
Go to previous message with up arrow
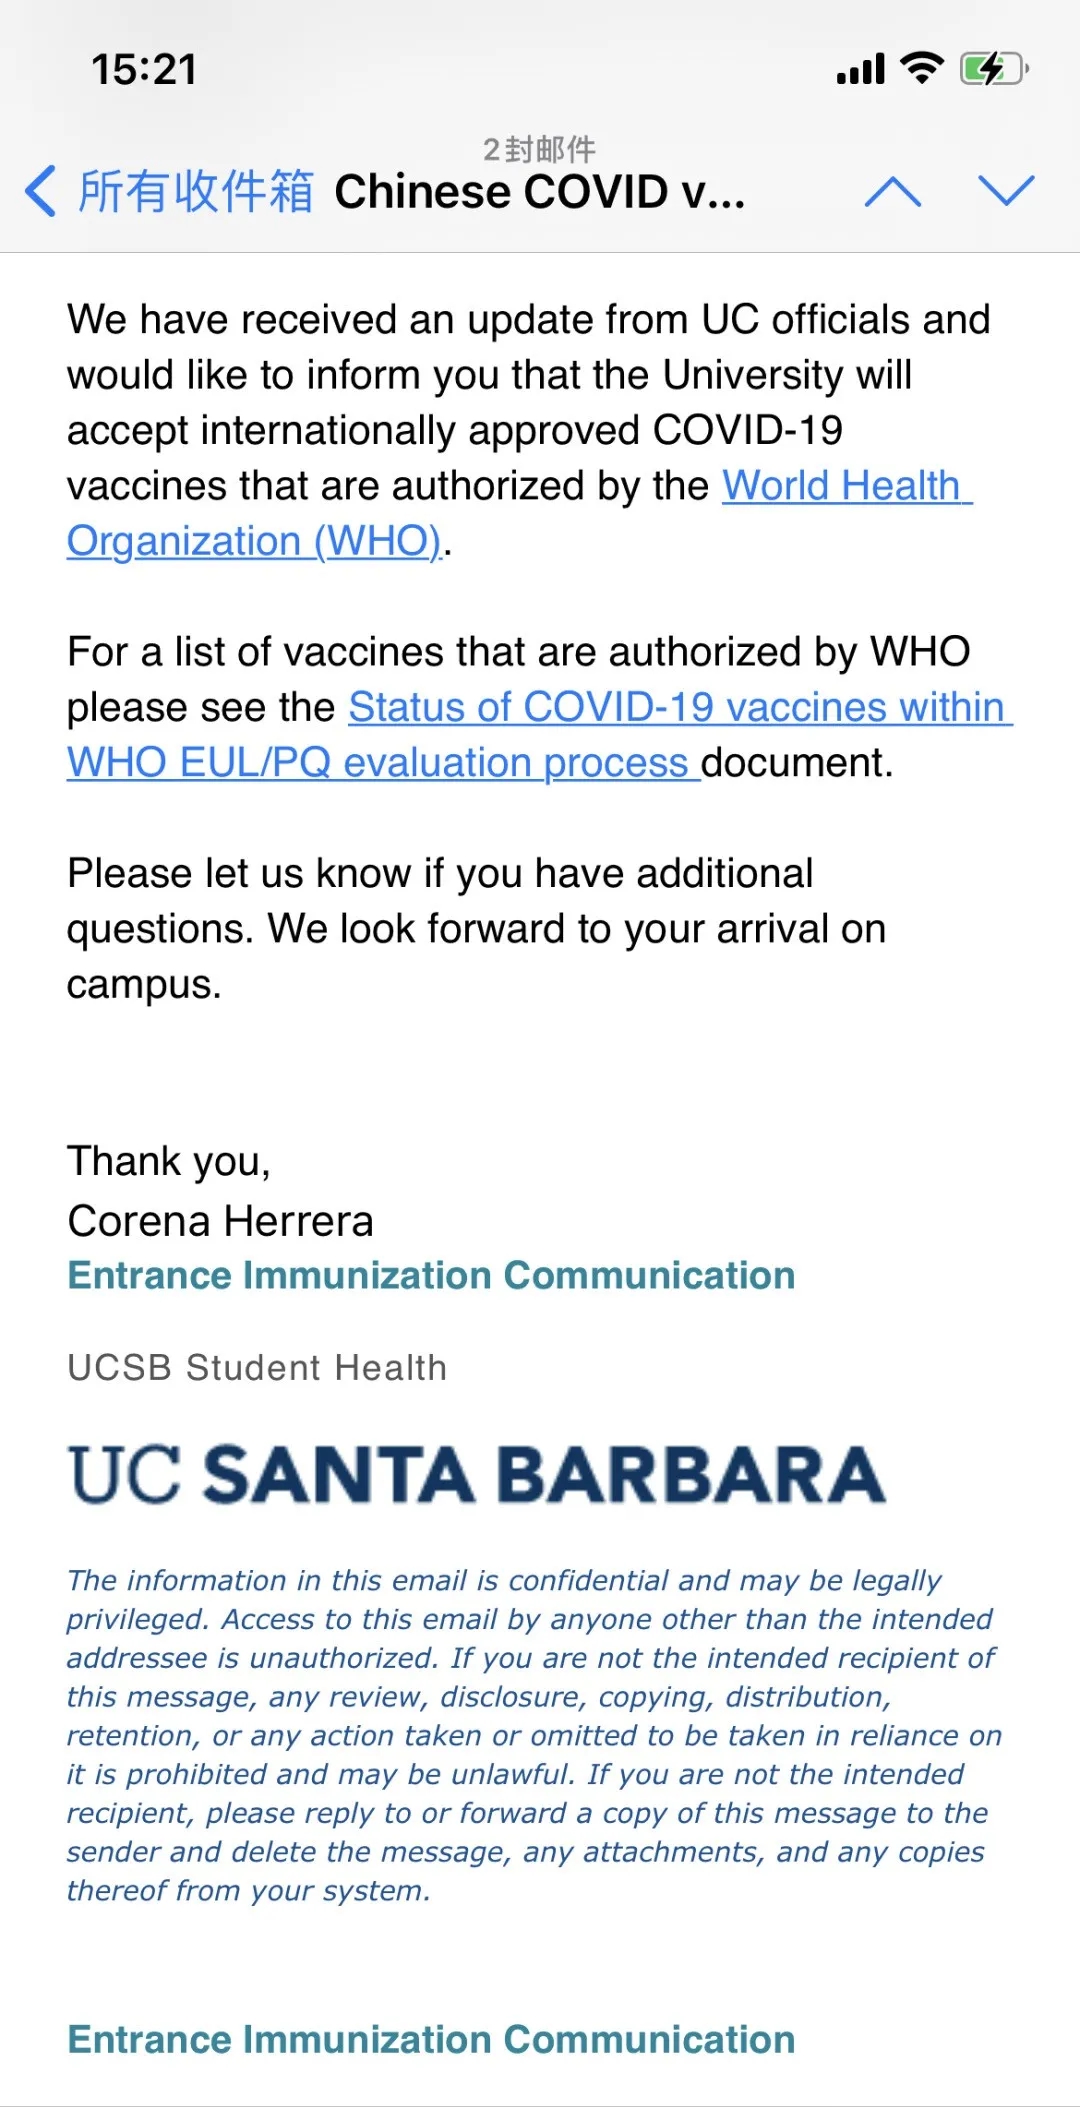(x=892, y=191)
